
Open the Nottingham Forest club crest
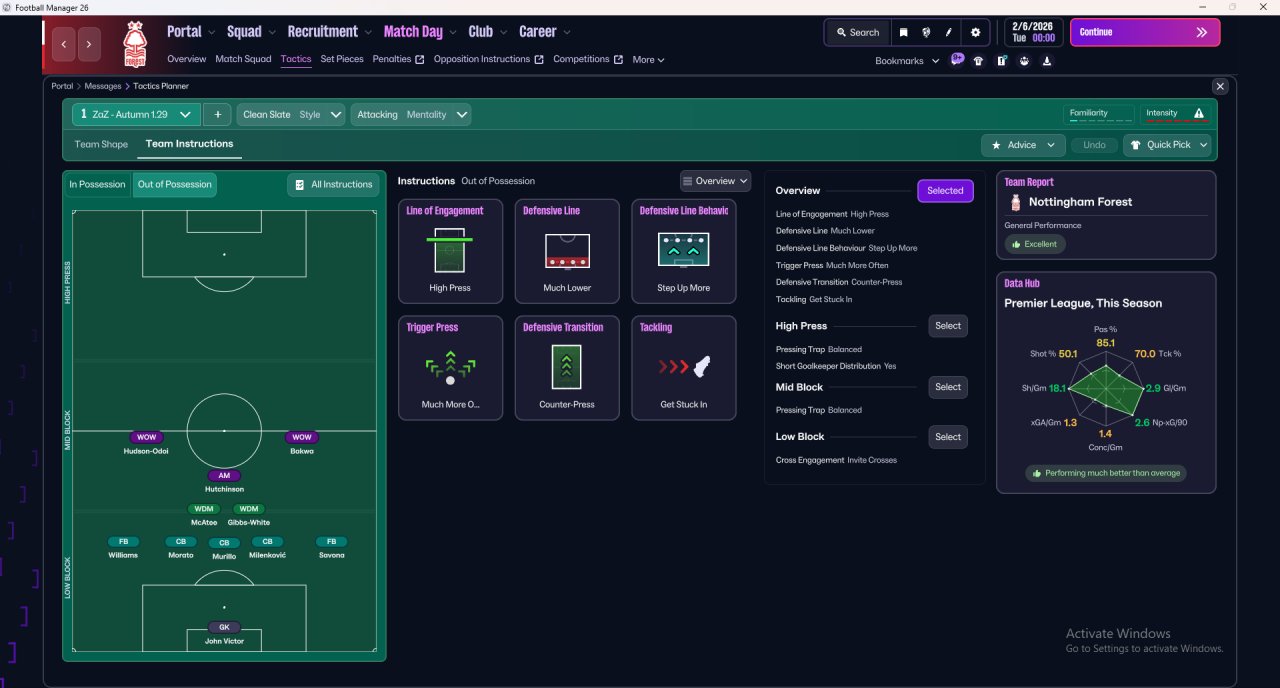pos(133,44)
